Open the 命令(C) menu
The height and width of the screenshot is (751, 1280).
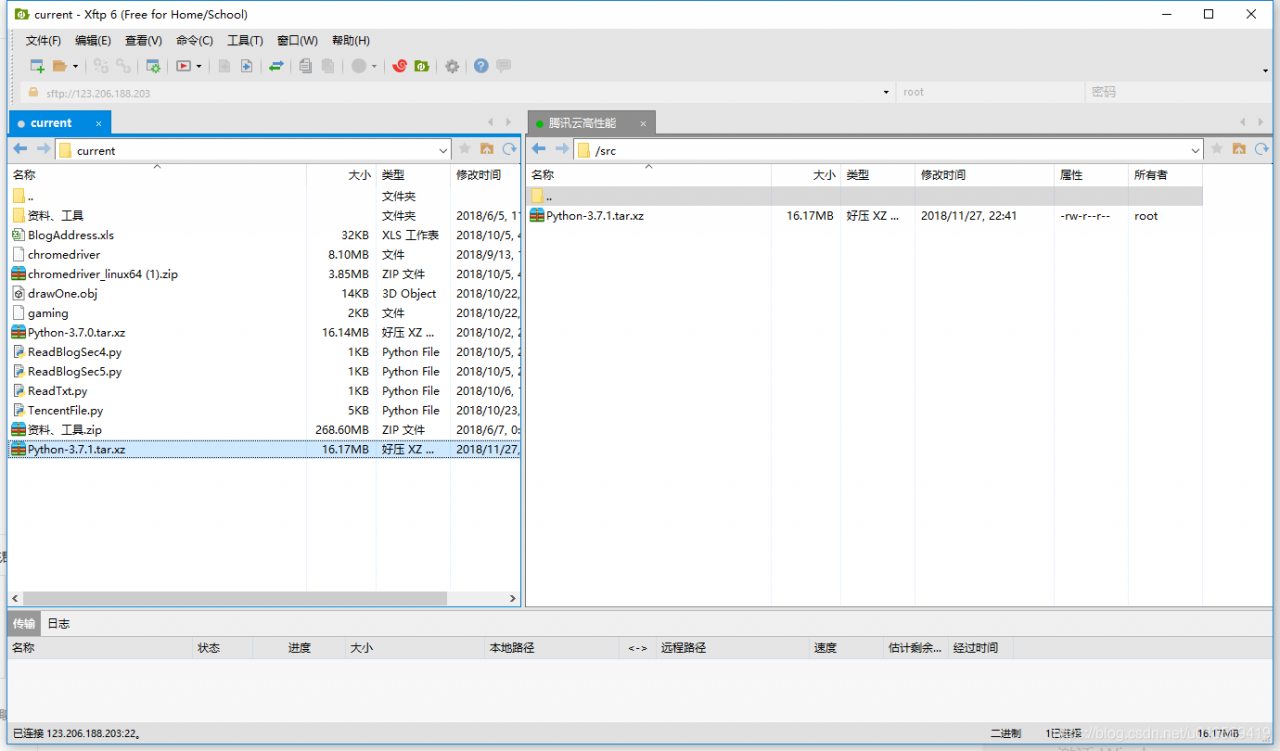click(194, 40)
